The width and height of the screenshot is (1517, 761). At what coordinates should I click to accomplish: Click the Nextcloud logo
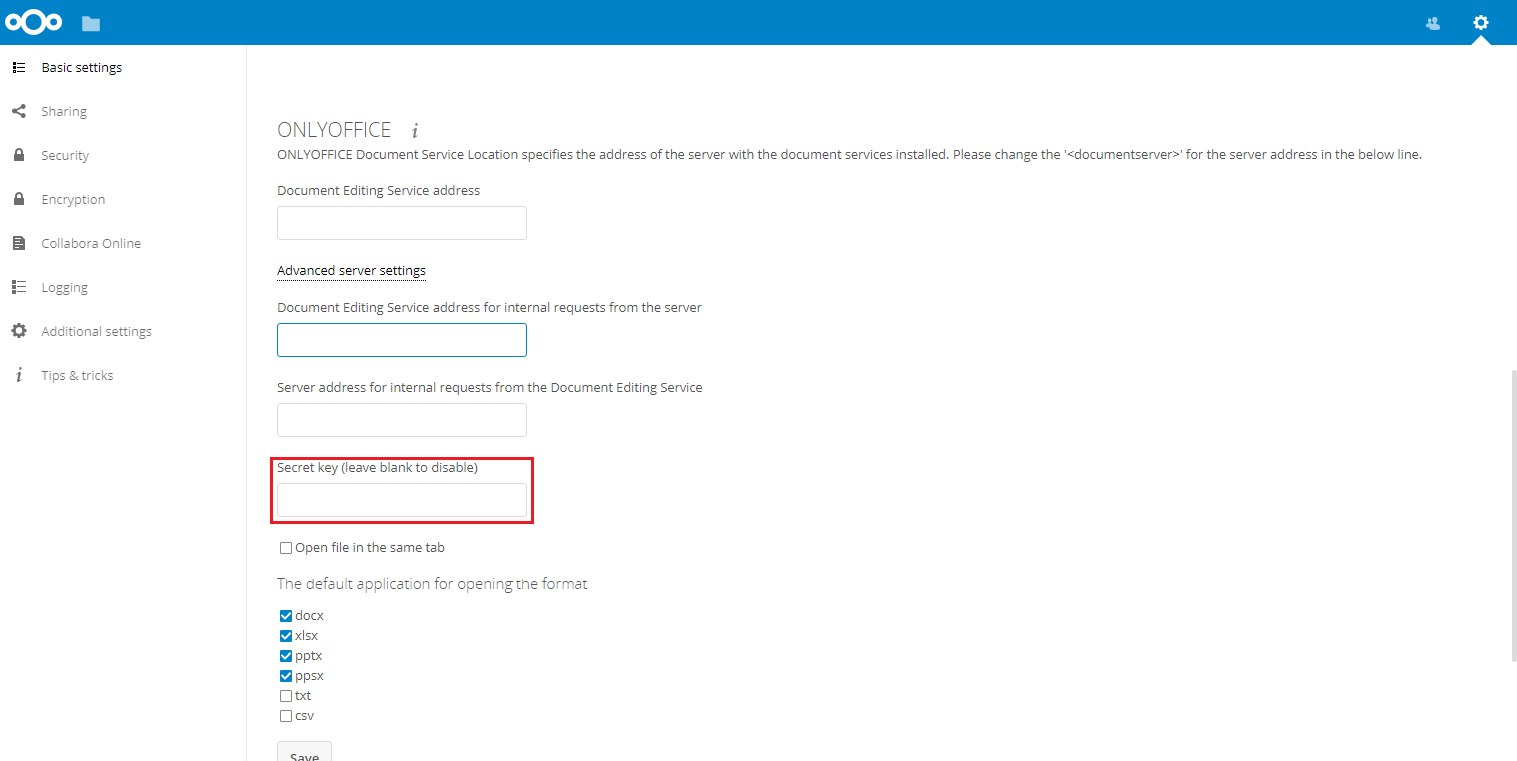pos(34,22)
